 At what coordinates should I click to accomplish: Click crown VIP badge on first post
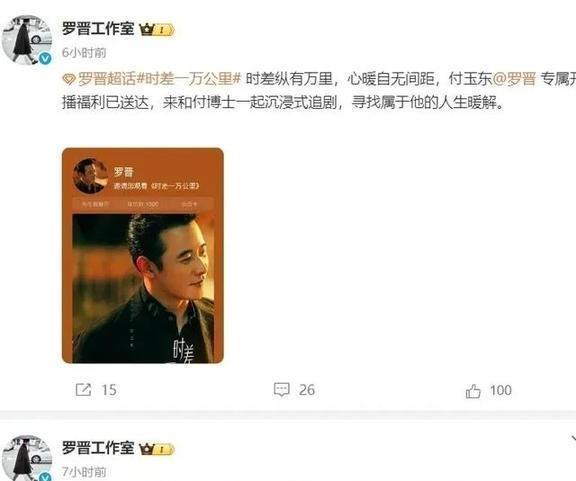(x=157, y=29)
